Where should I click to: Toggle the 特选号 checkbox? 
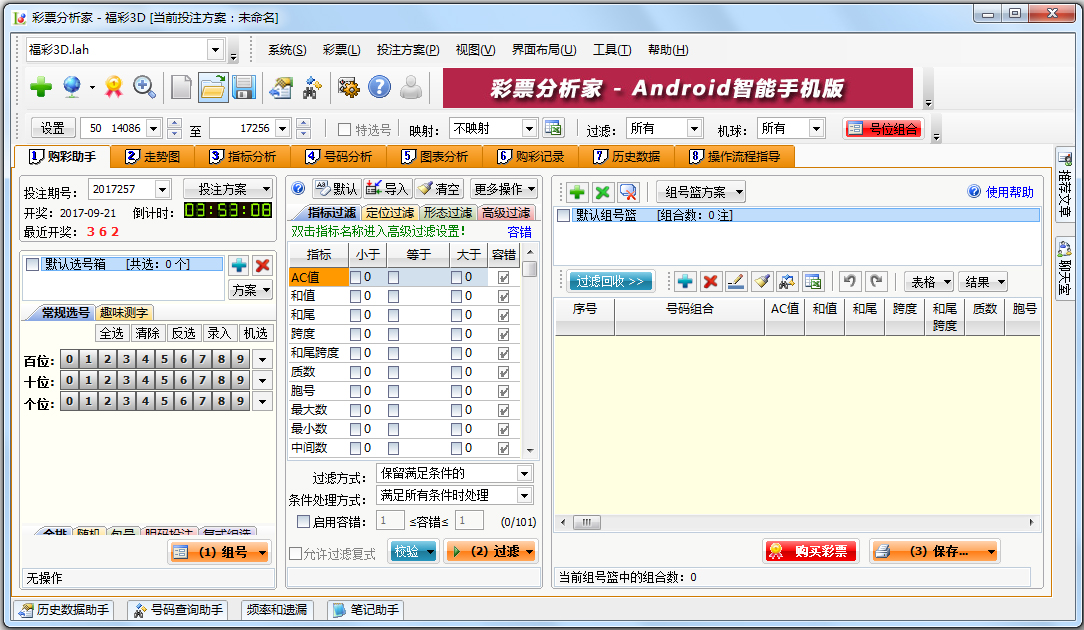point(345,129)
